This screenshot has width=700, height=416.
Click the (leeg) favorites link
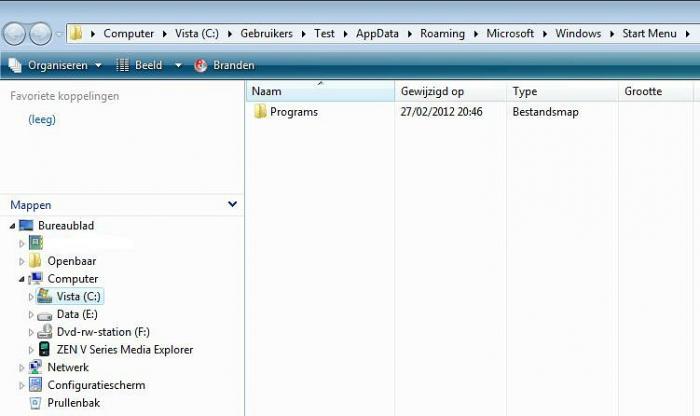pyautogui.click(x=42, y=120)
